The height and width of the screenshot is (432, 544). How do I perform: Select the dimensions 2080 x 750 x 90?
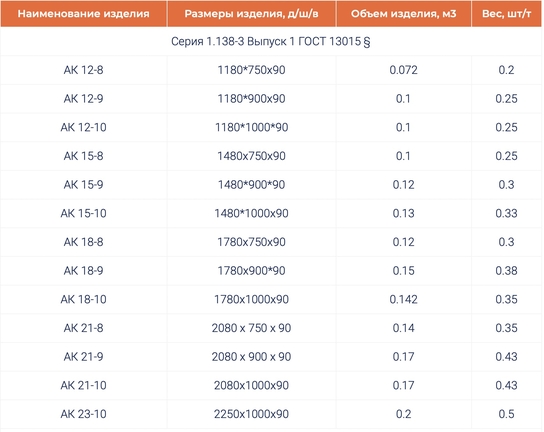click(x=251, y=328)
